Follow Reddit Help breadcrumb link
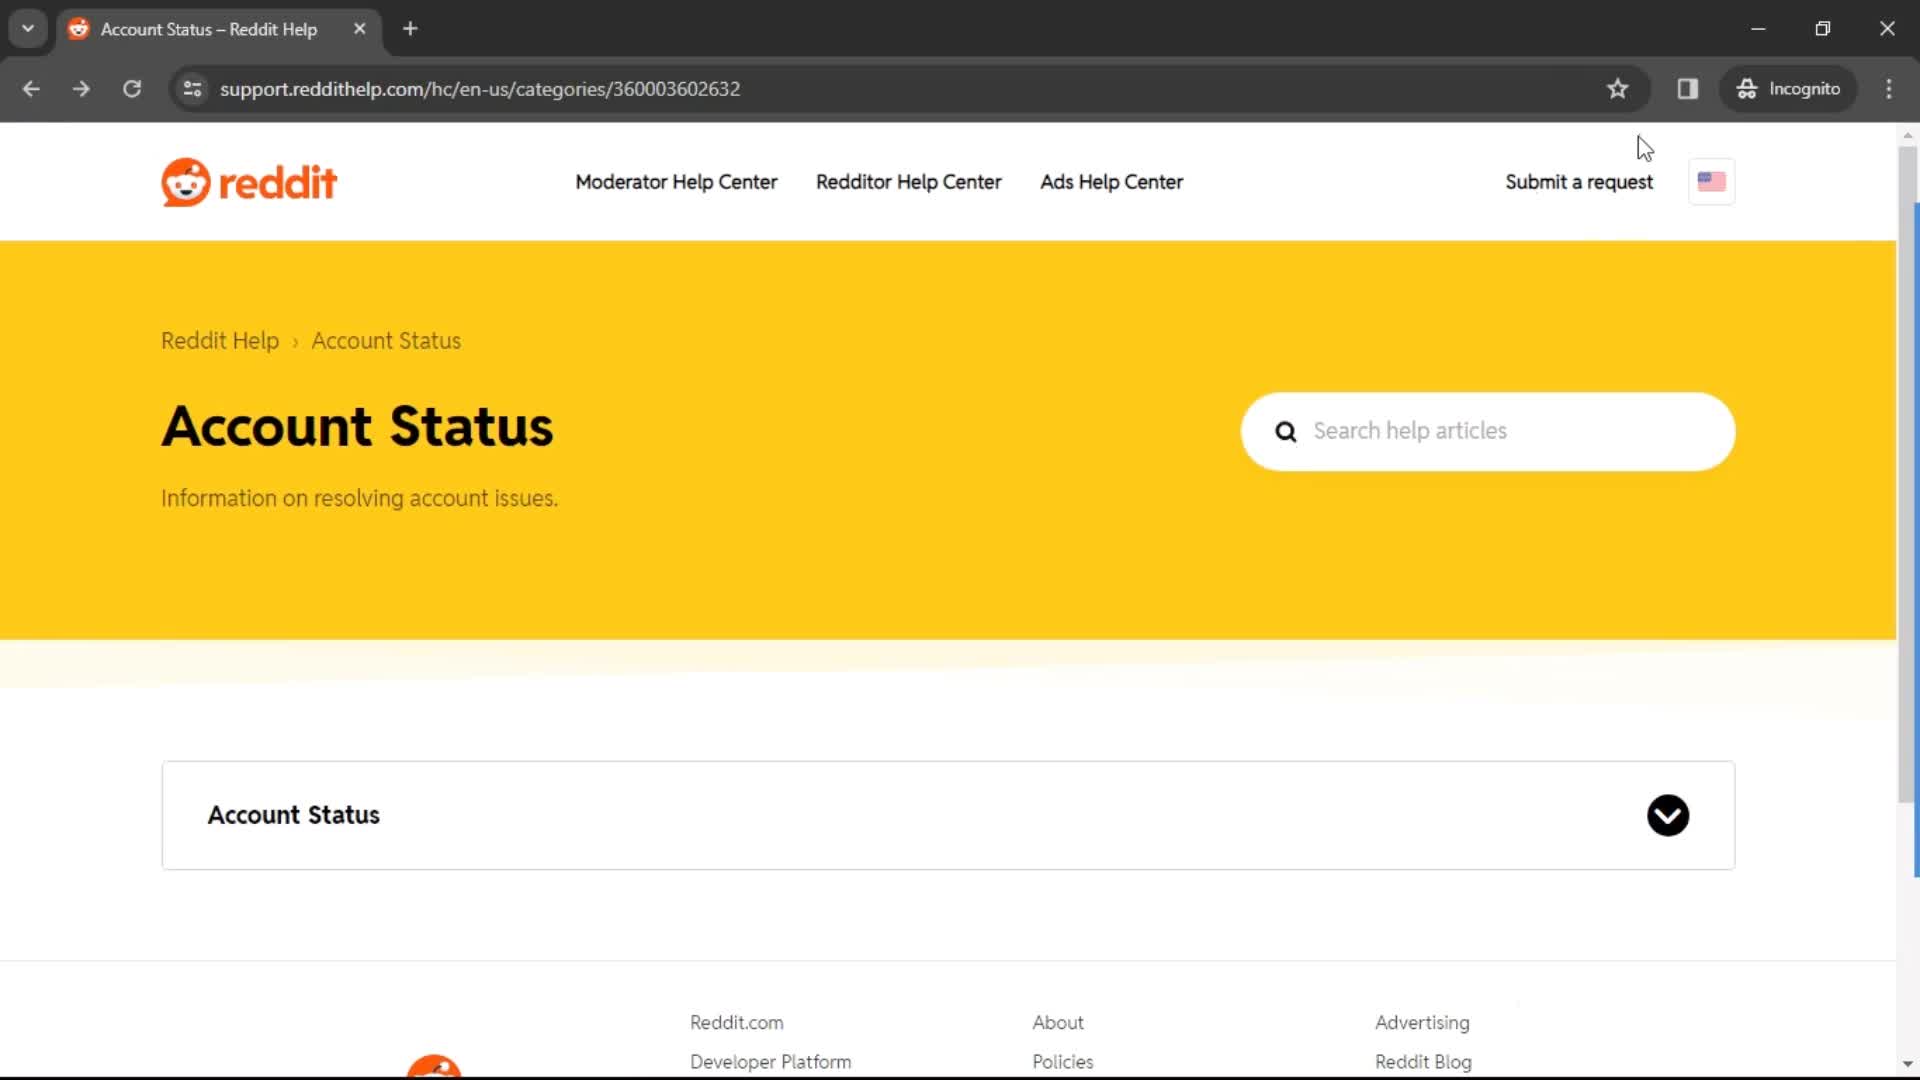1920x1080 pixels. [x=220, y=341]
